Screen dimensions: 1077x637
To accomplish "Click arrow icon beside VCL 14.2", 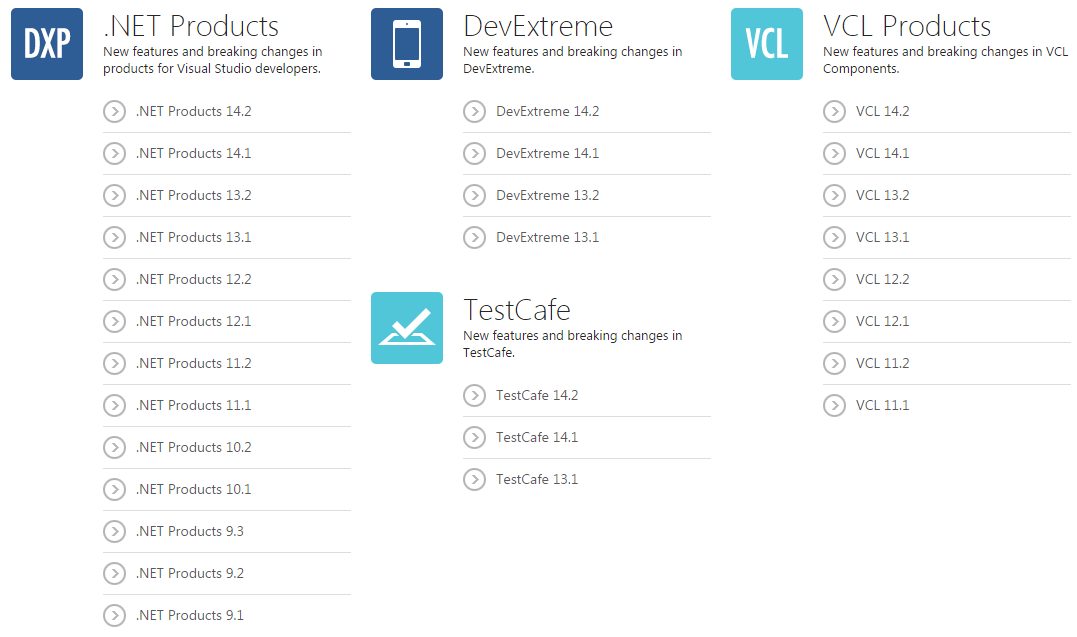I will point(834,111).
